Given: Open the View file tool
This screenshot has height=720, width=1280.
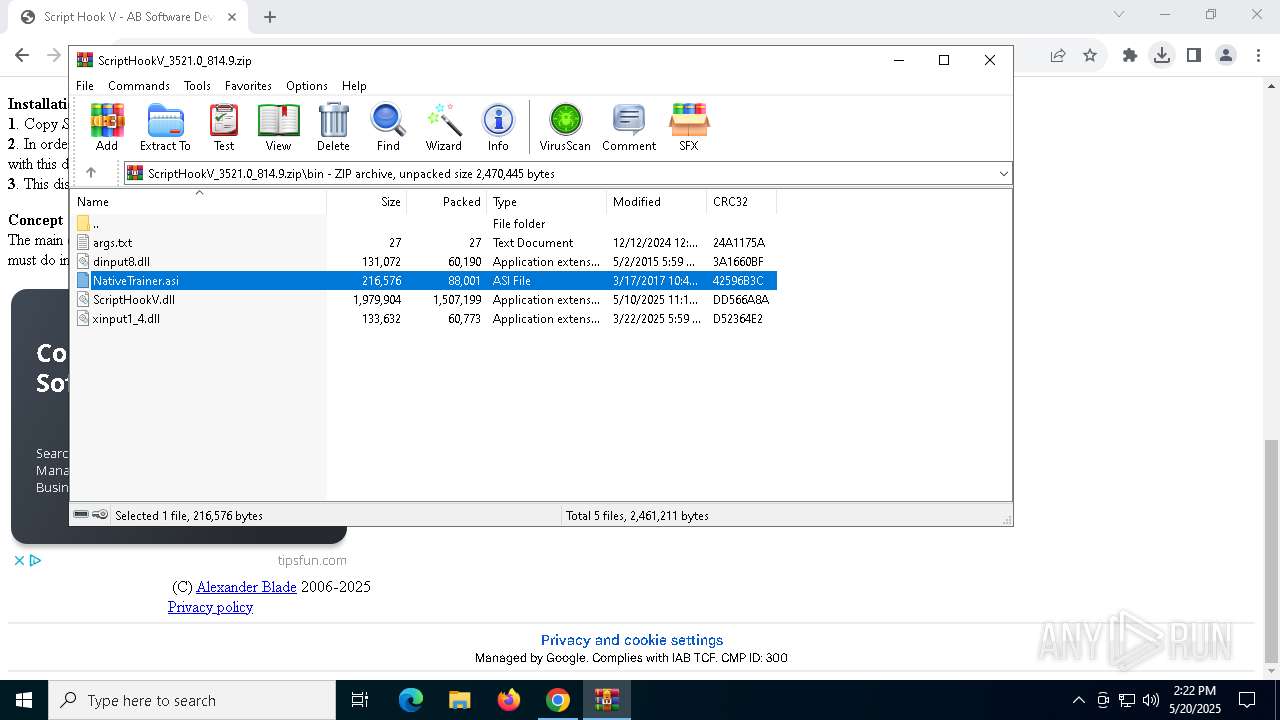Looking at the screenshot, I should [278, 127].
